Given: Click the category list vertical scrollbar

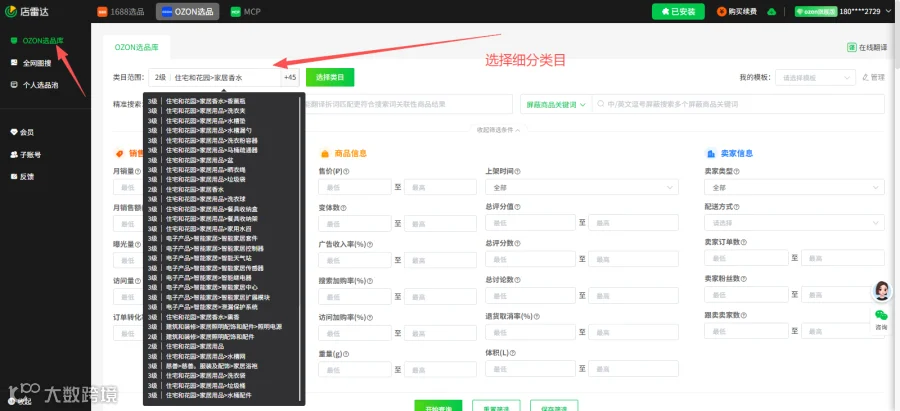Looking at the screenshot, I should click(x=301, y=248).
